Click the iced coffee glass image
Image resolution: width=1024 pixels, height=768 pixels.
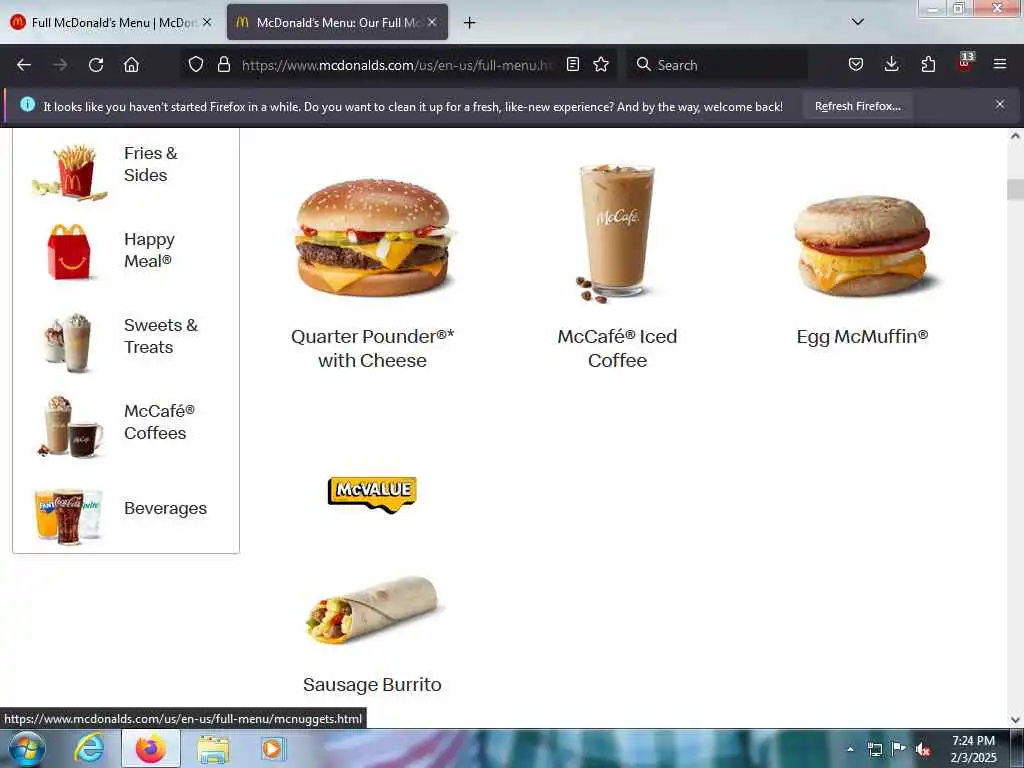pos(616,234)
